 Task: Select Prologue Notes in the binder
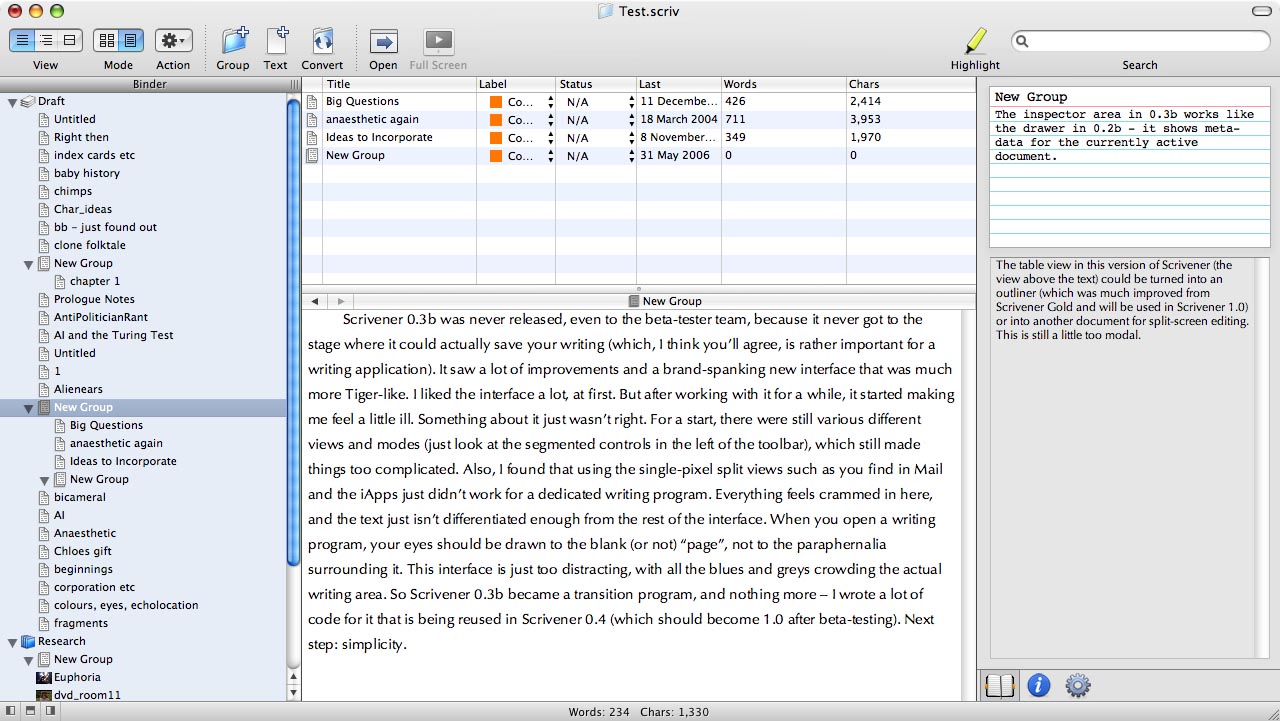pos(94,299)
